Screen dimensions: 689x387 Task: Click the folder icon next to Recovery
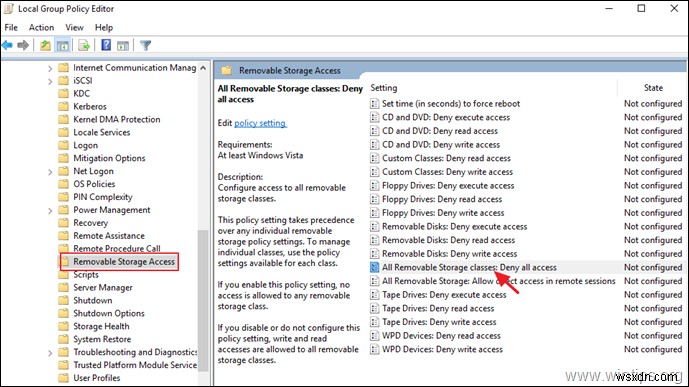coord(64,223)
